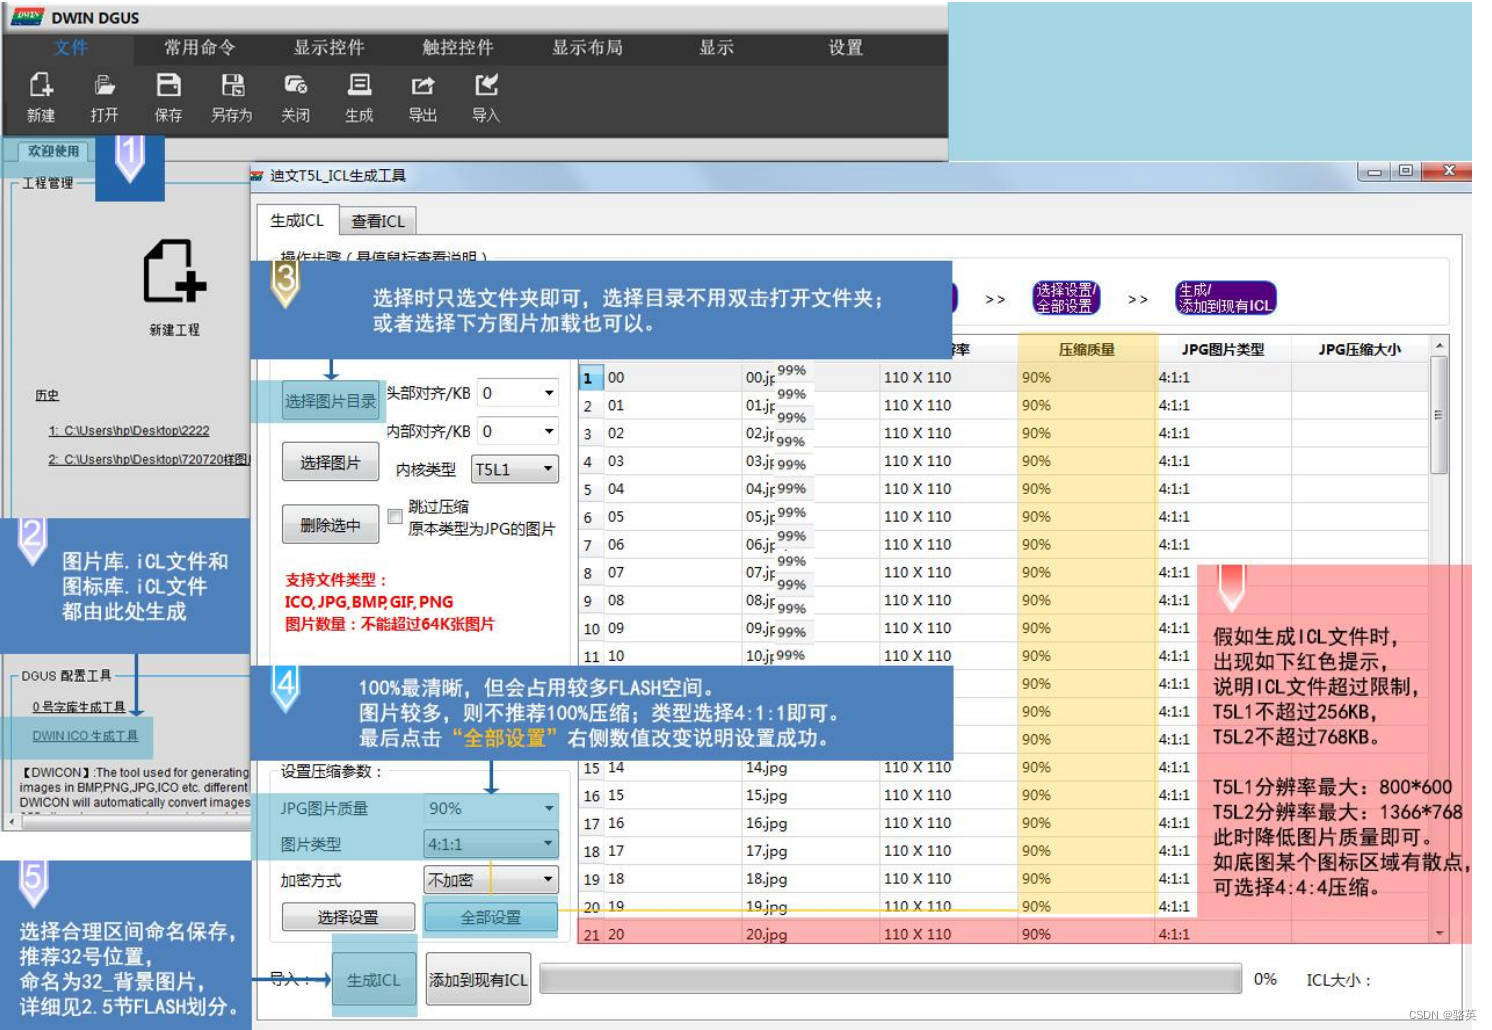
Task: Expand the 头部对齐/KB dropdown
Action: (x=549, y=393)
